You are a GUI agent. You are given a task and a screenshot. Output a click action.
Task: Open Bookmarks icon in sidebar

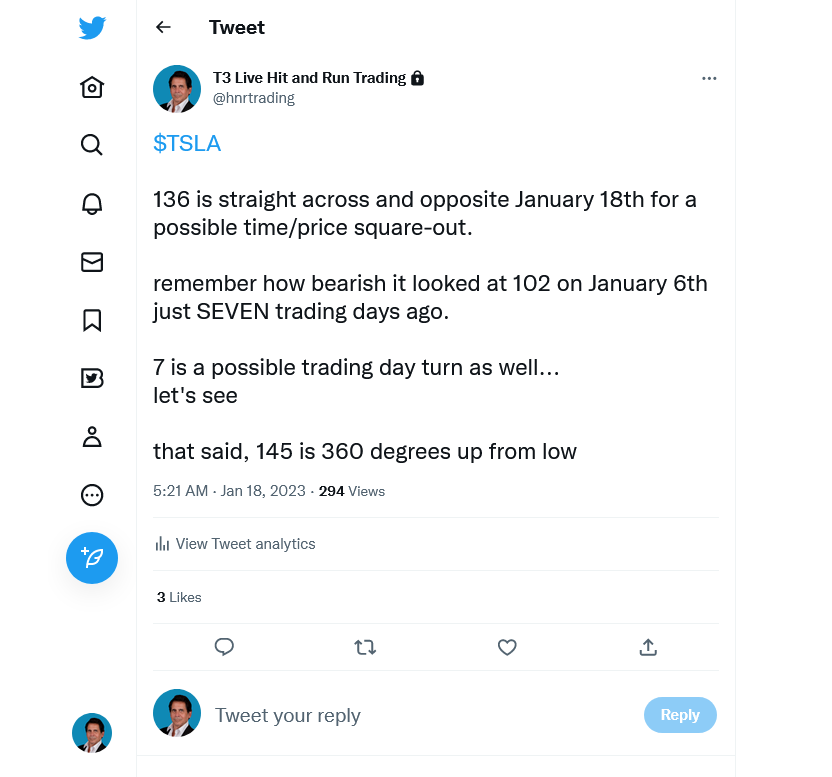coord(92,320)
